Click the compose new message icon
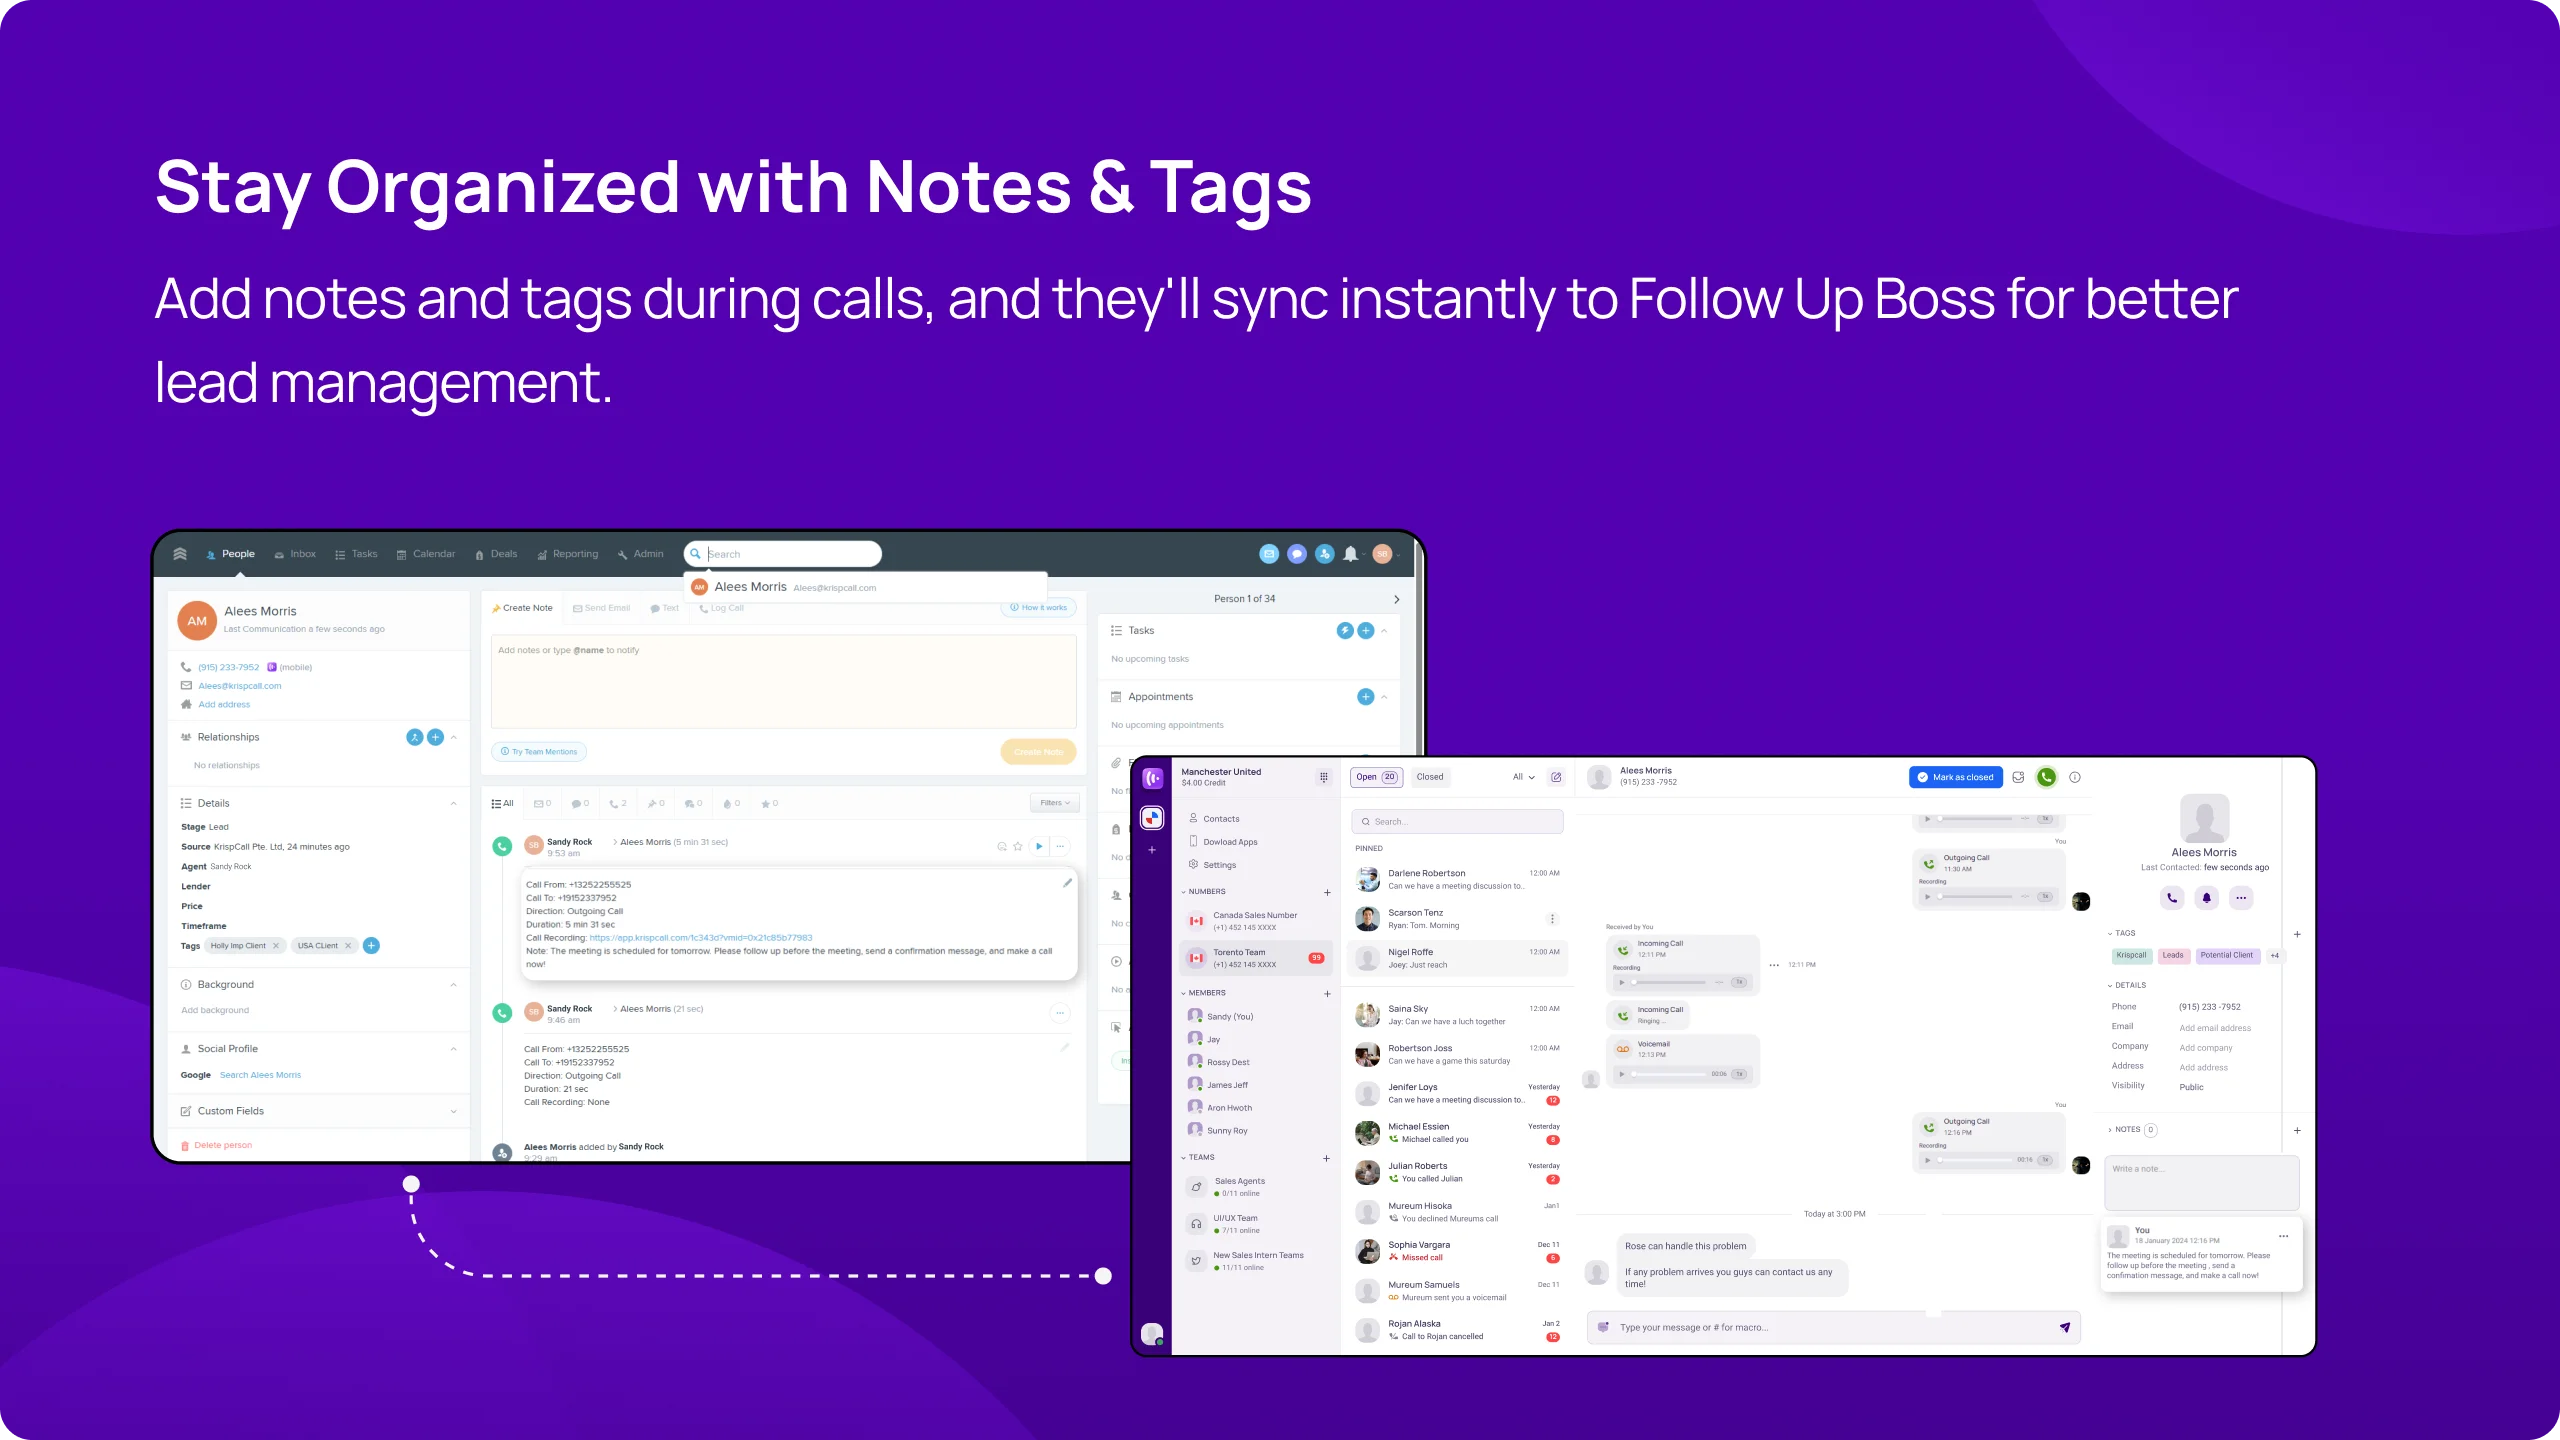Image resolution: width=2560 pixels, height=1440 pixels. (1556, 777)
